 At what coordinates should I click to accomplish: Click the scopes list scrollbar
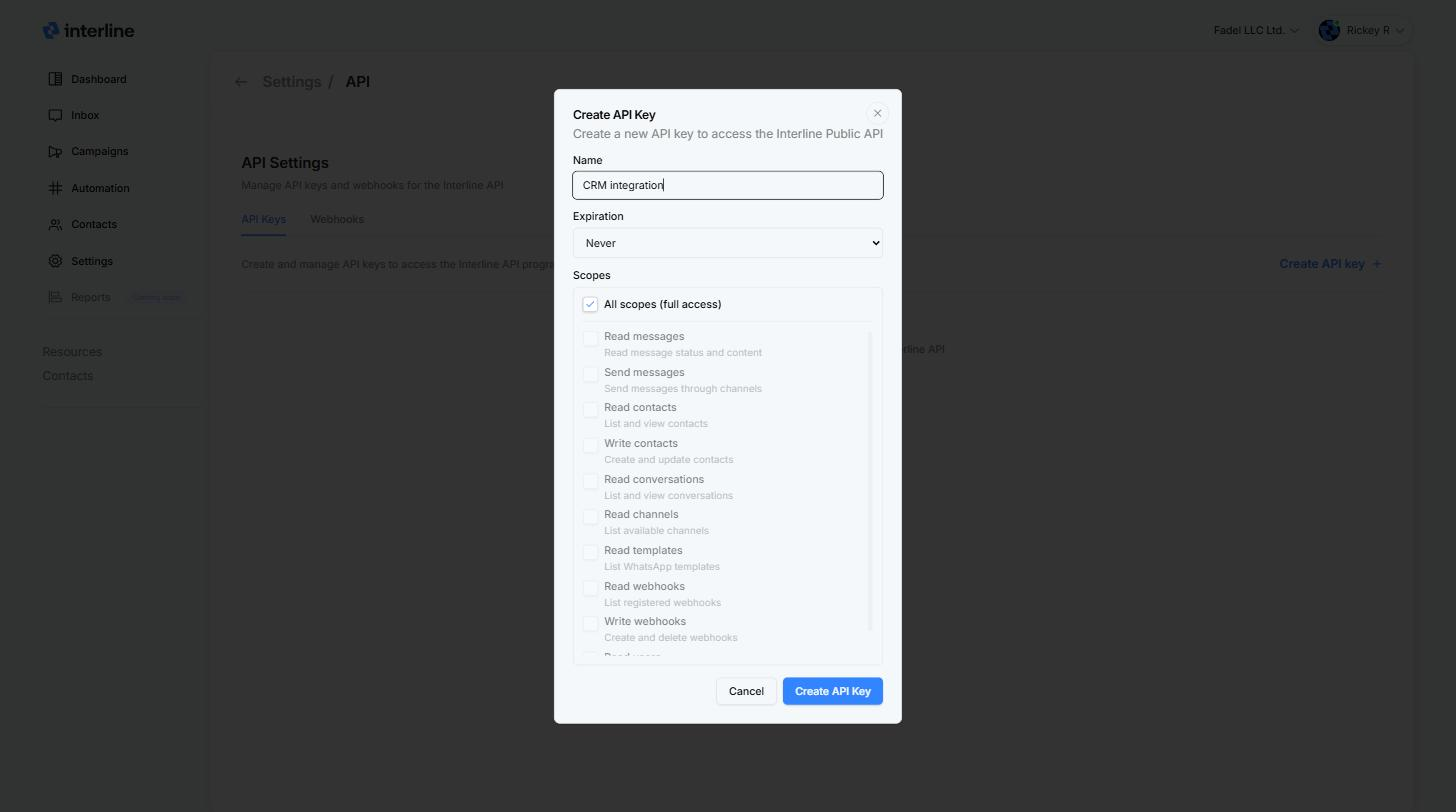[x=870, y=481]
